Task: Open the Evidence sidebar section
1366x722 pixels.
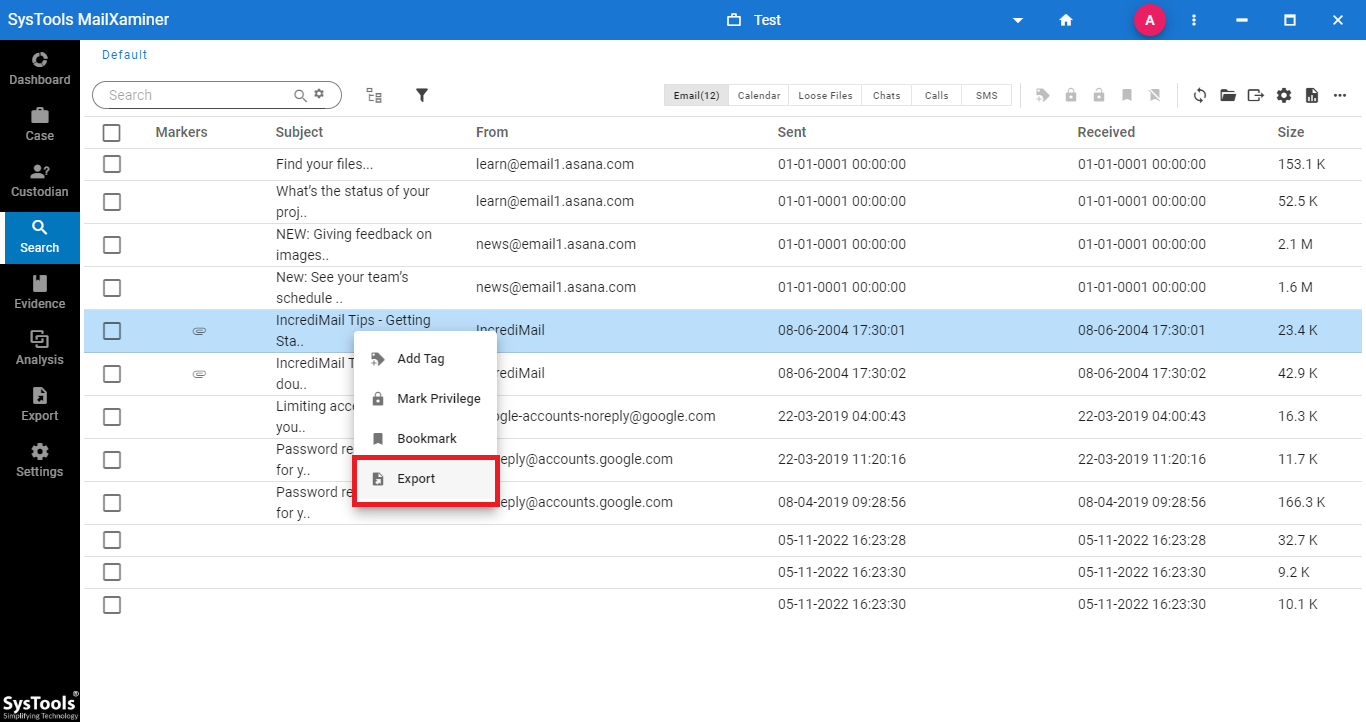Action: 40,292
